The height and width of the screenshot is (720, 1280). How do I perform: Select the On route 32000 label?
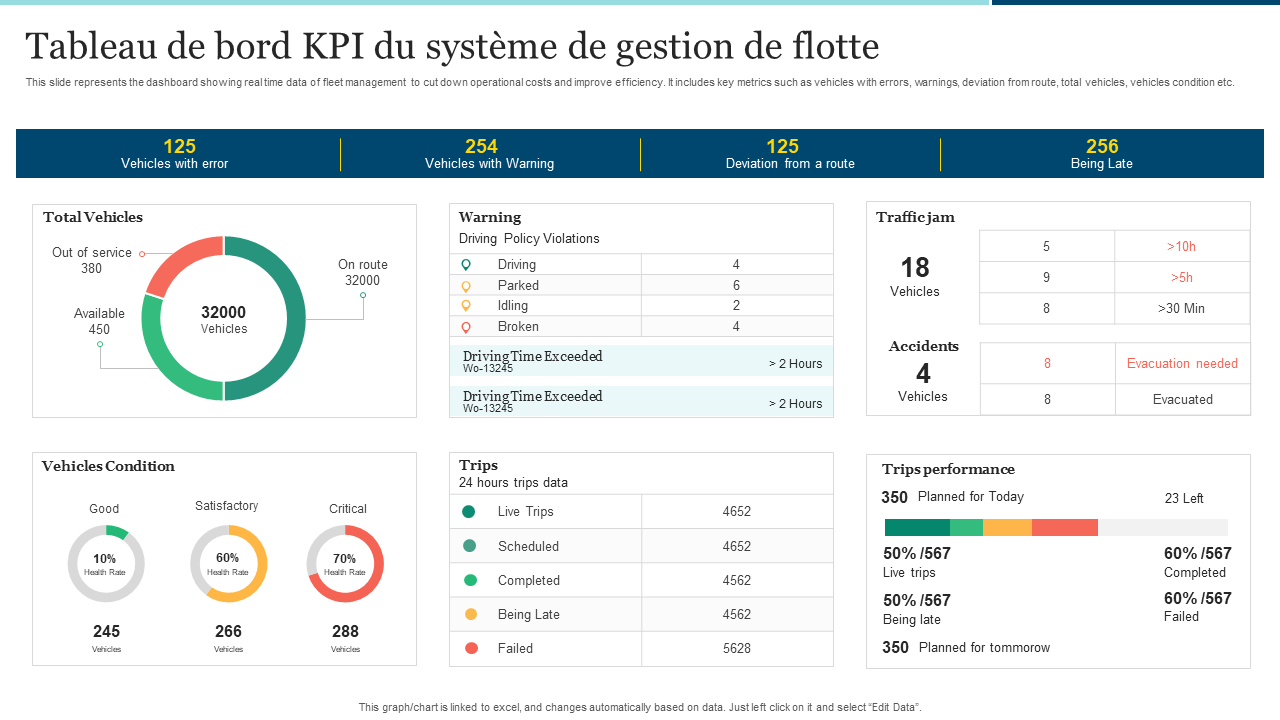(x=363, y=272)
